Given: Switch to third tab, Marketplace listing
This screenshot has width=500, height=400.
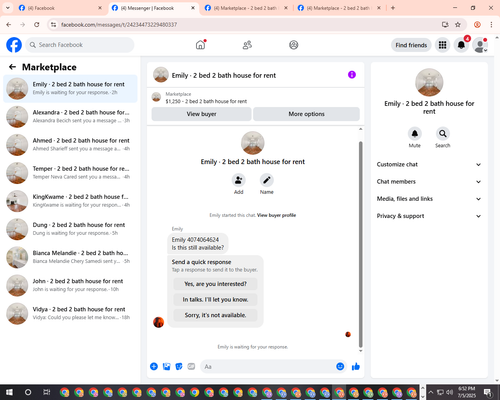Looking at the screenshot, I should (245, 8).
